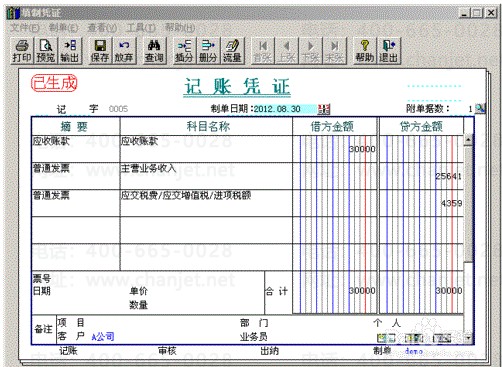Click the 打印 print toolbar icon
Image resolution: width=502 pixels, height=367 pixels.
pyautogui.click(x=22, y=51)
